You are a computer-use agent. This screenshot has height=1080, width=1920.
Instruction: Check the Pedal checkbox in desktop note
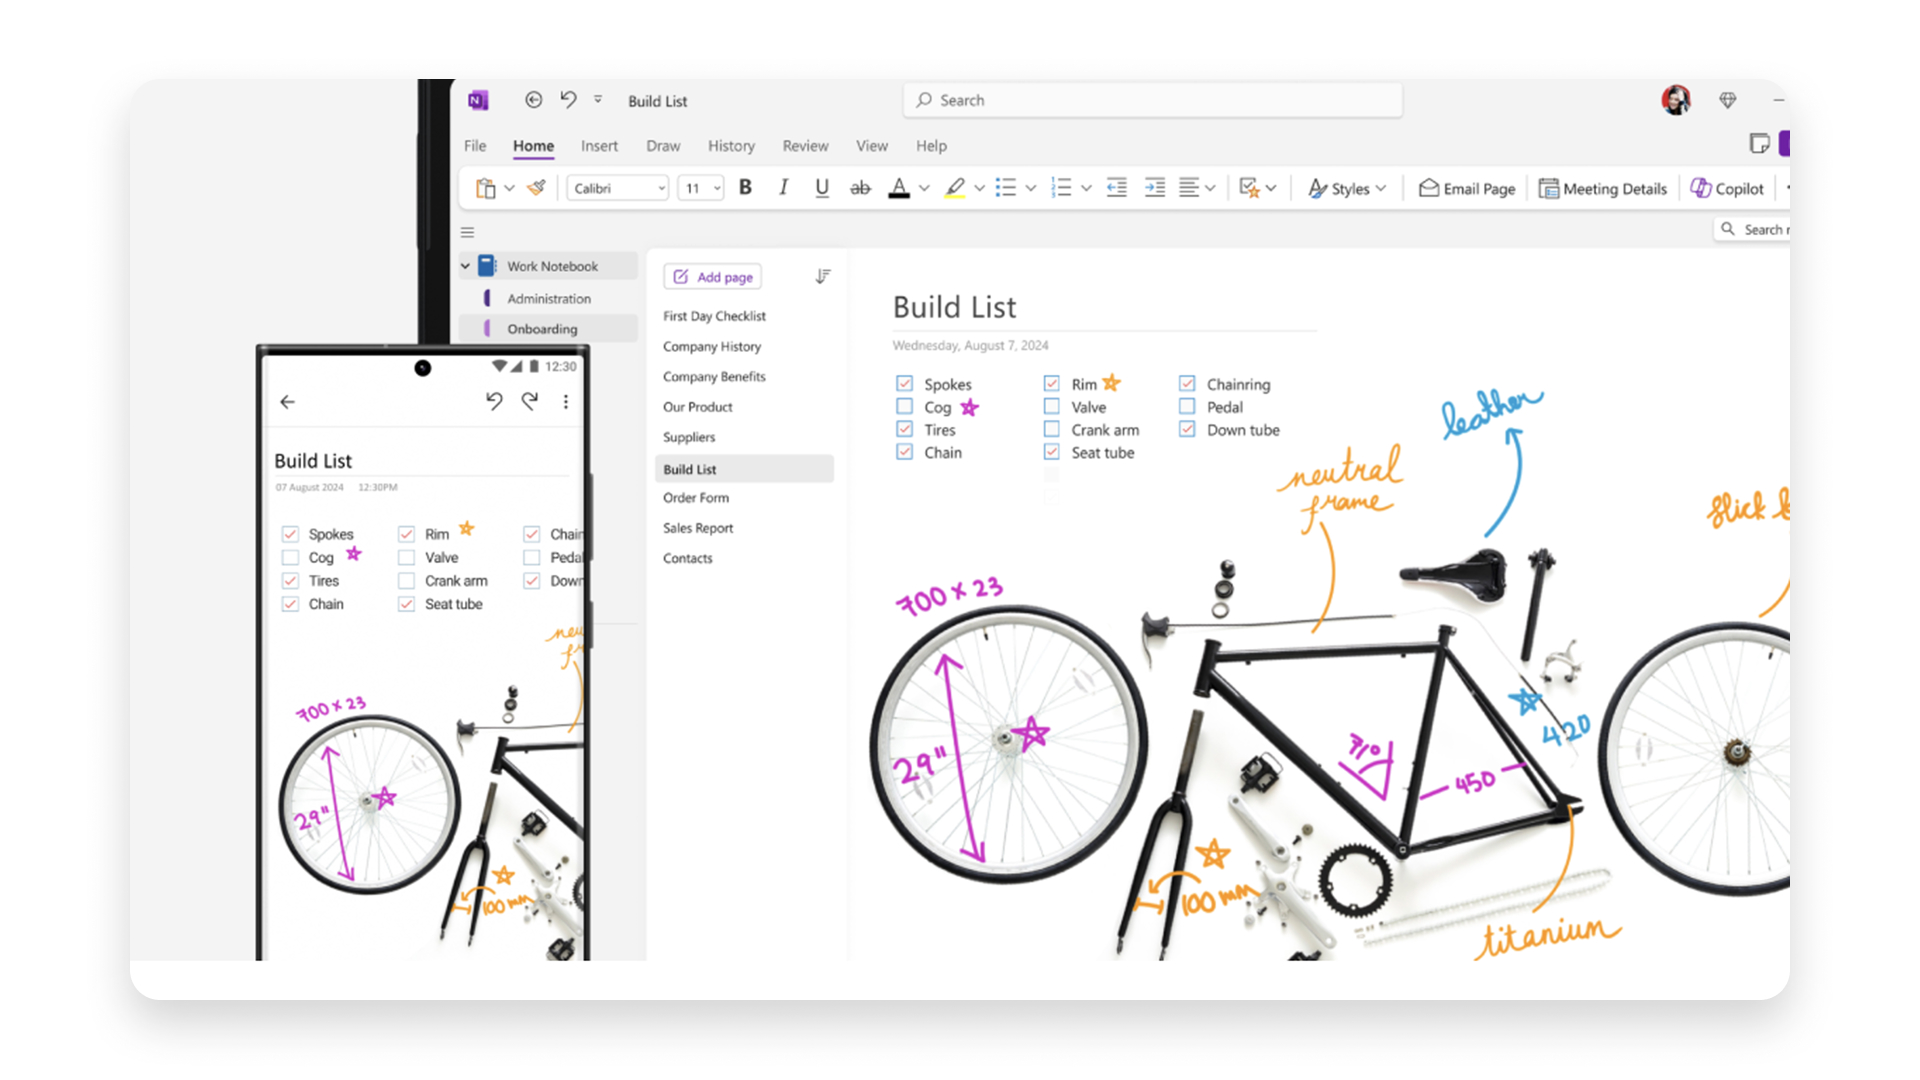1187,407
